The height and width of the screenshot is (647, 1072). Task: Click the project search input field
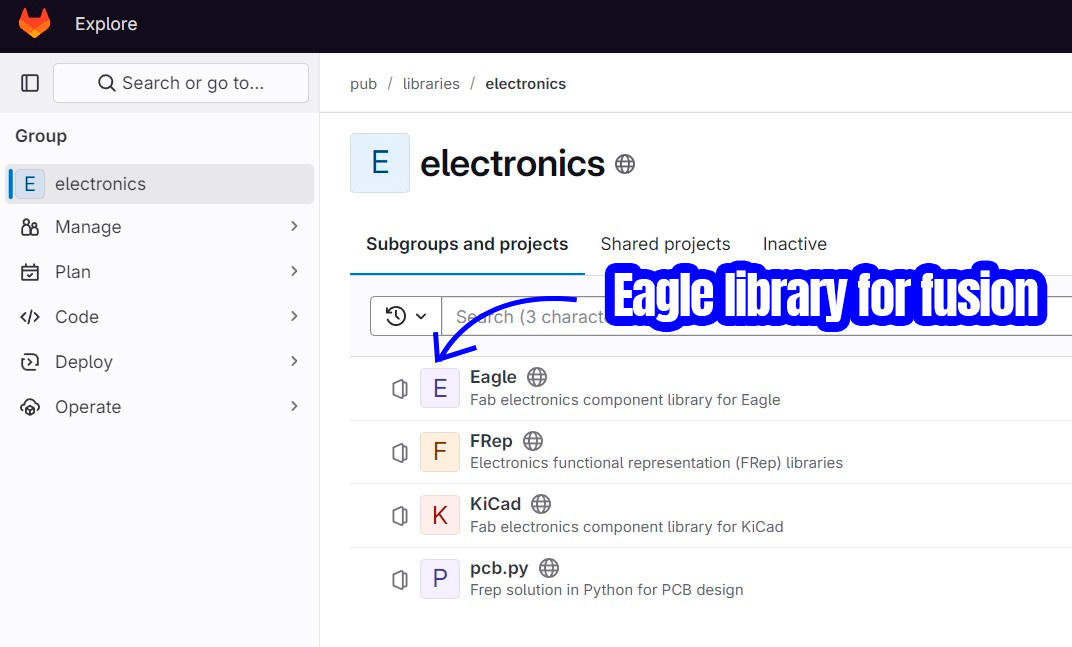(x=757, y=316)
